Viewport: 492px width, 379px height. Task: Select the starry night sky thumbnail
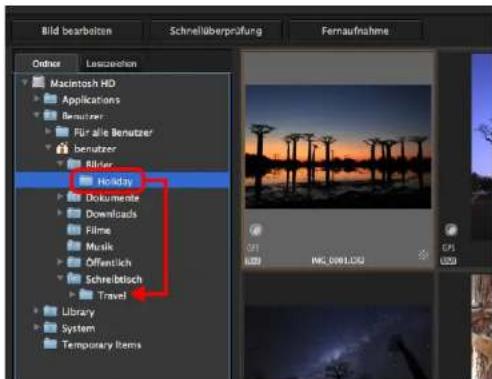pos(338,342)
